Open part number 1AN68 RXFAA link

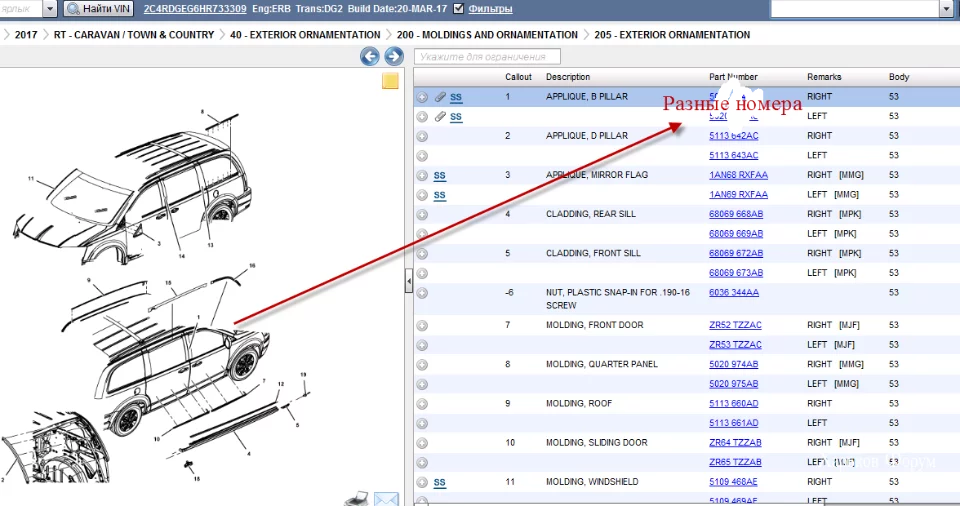point(738,175)
